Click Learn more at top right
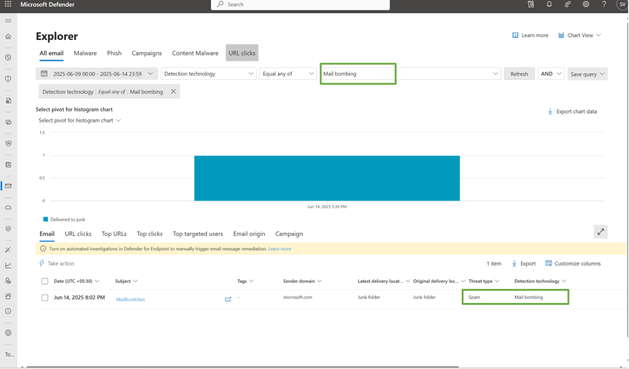The image size is (629, 369). (530, 35)
